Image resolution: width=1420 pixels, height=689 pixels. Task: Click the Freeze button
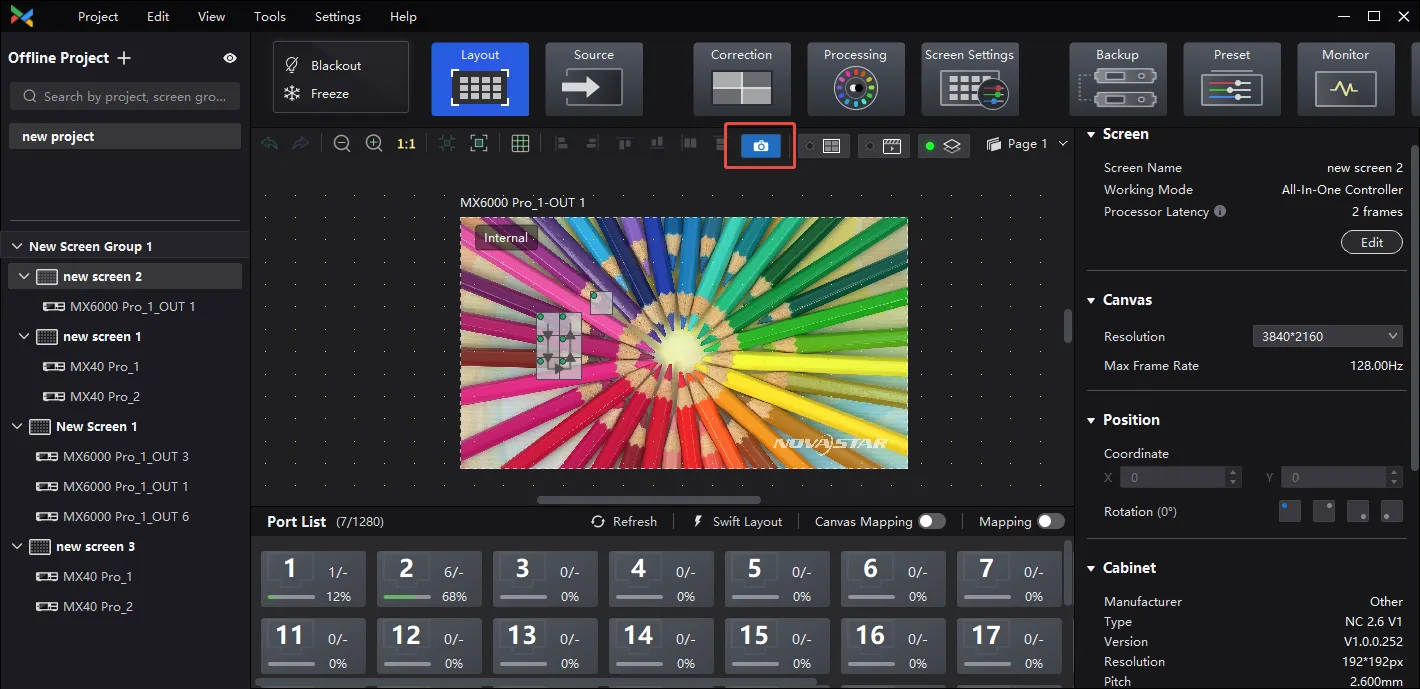(x=319, y=93)
